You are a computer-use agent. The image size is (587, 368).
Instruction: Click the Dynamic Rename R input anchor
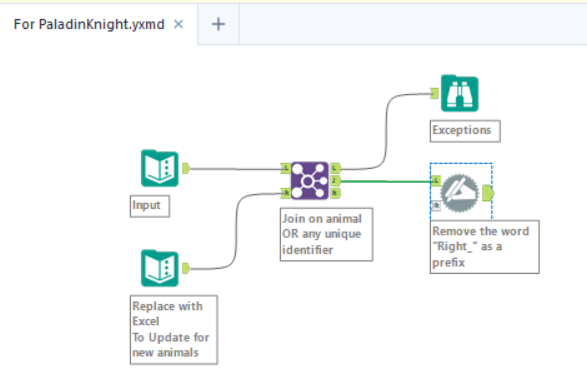tap(436, 206)
